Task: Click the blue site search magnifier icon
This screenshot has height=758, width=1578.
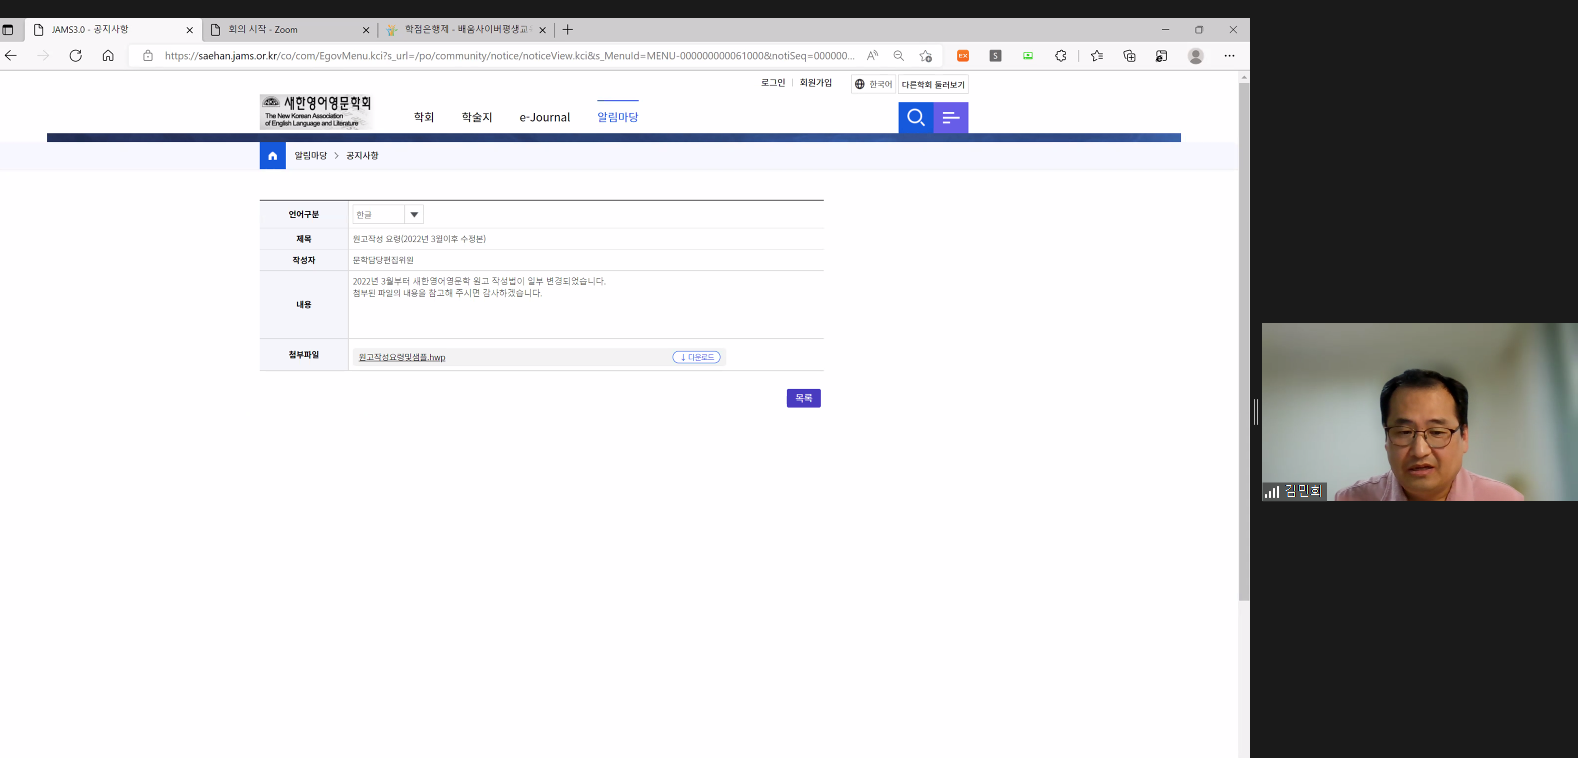Action: [915, 118]
